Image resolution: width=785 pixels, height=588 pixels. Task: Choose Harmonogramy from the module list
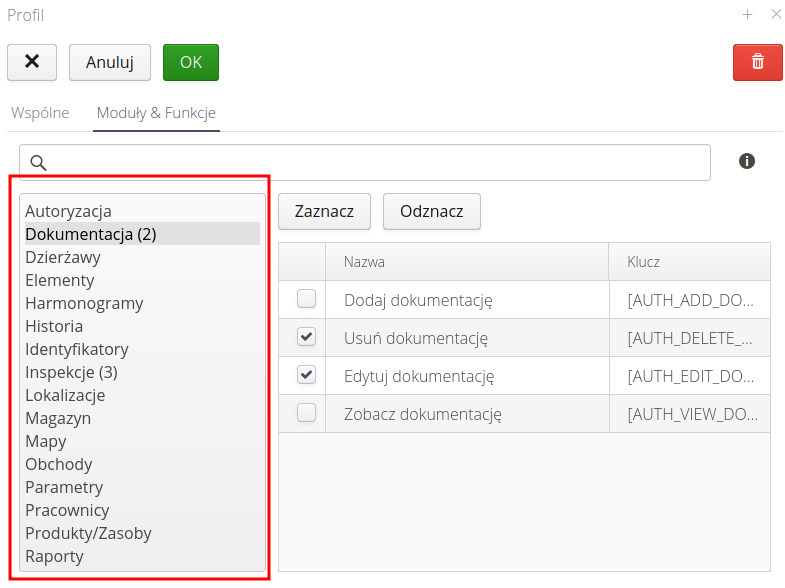point(84,303)
